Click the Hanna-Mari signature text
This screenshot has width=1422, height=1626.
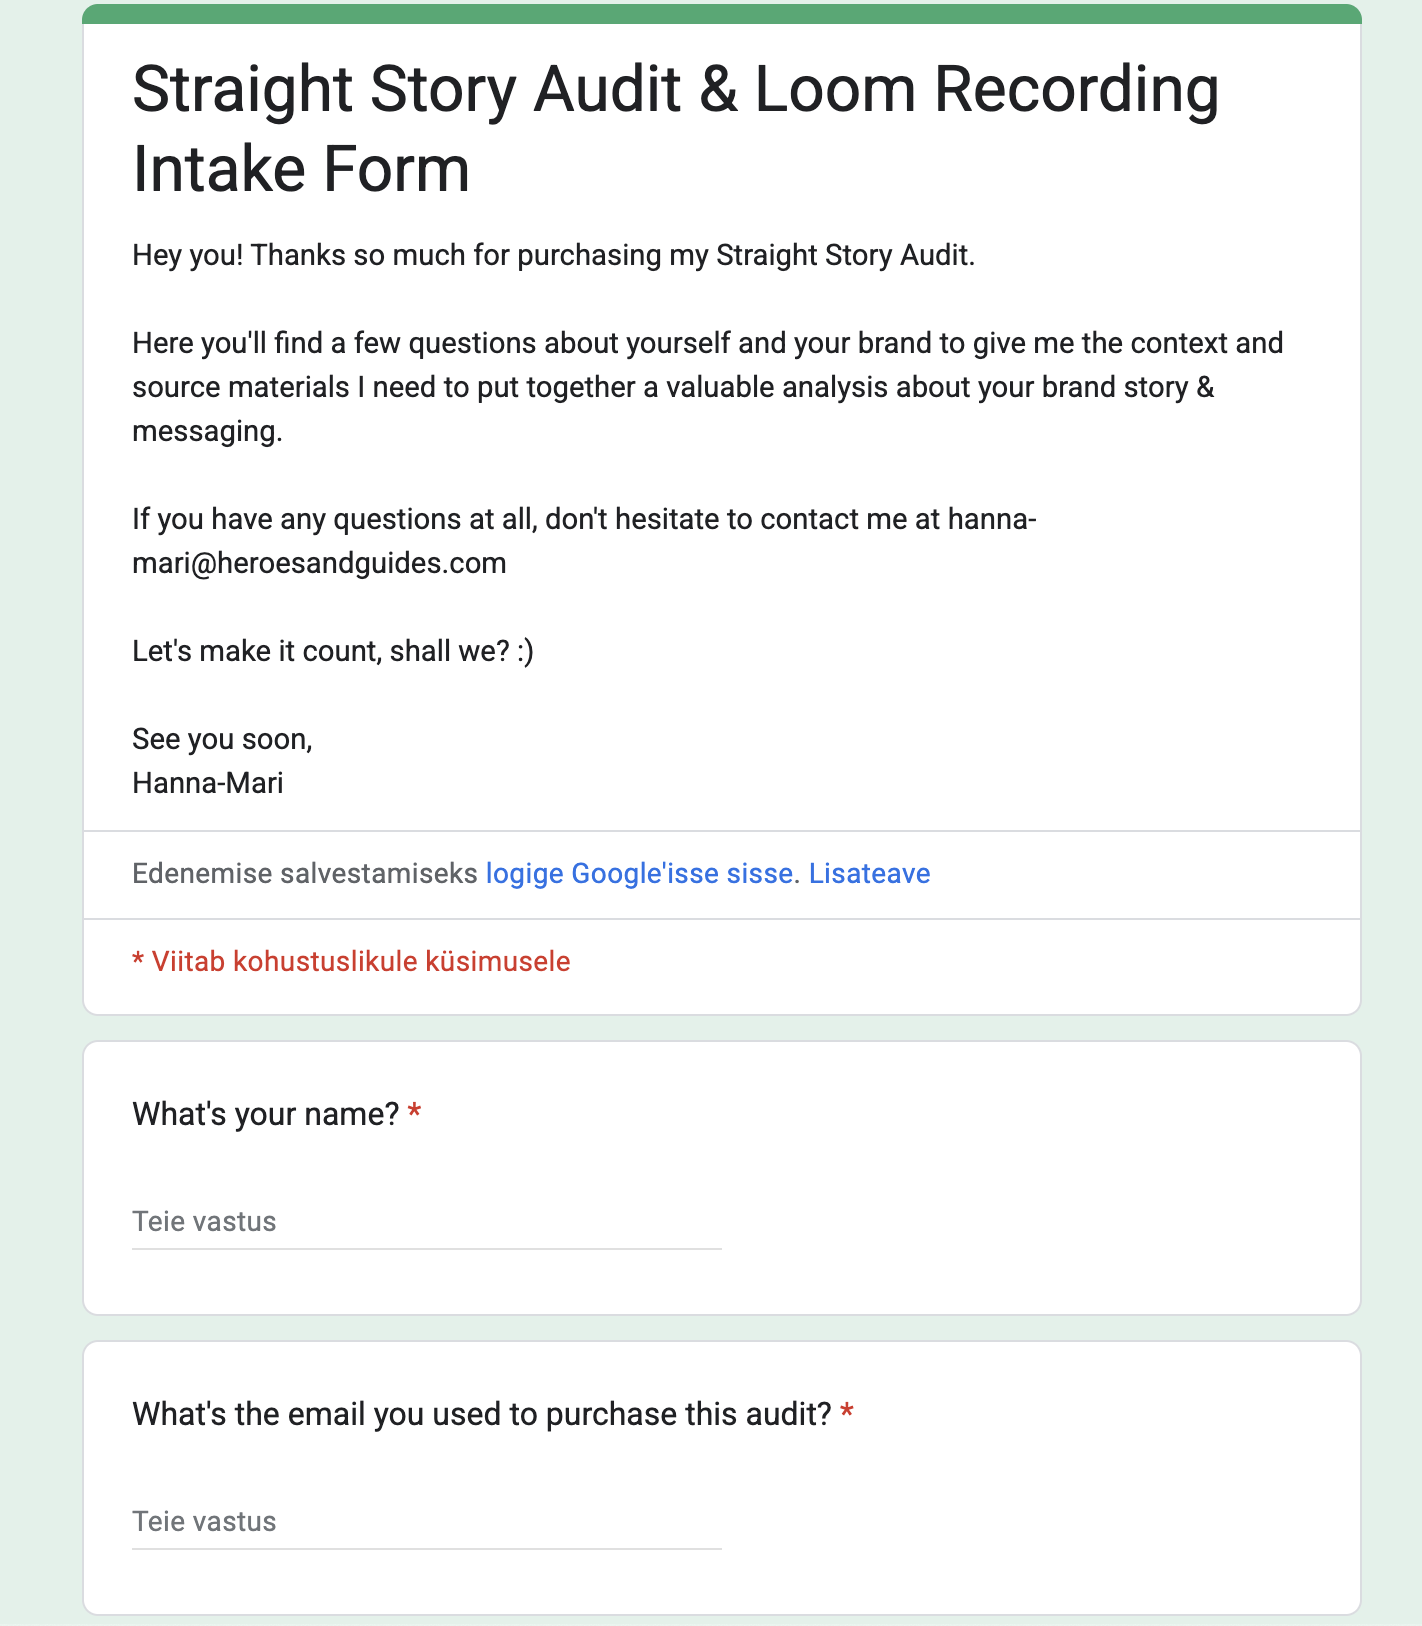(208, 783)
